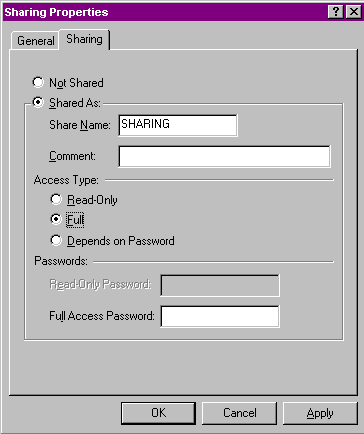Viewport: 364px width, 434px height.
Task: Click the Share Name label
Action: pyautogui.click(x=80, y=125)
